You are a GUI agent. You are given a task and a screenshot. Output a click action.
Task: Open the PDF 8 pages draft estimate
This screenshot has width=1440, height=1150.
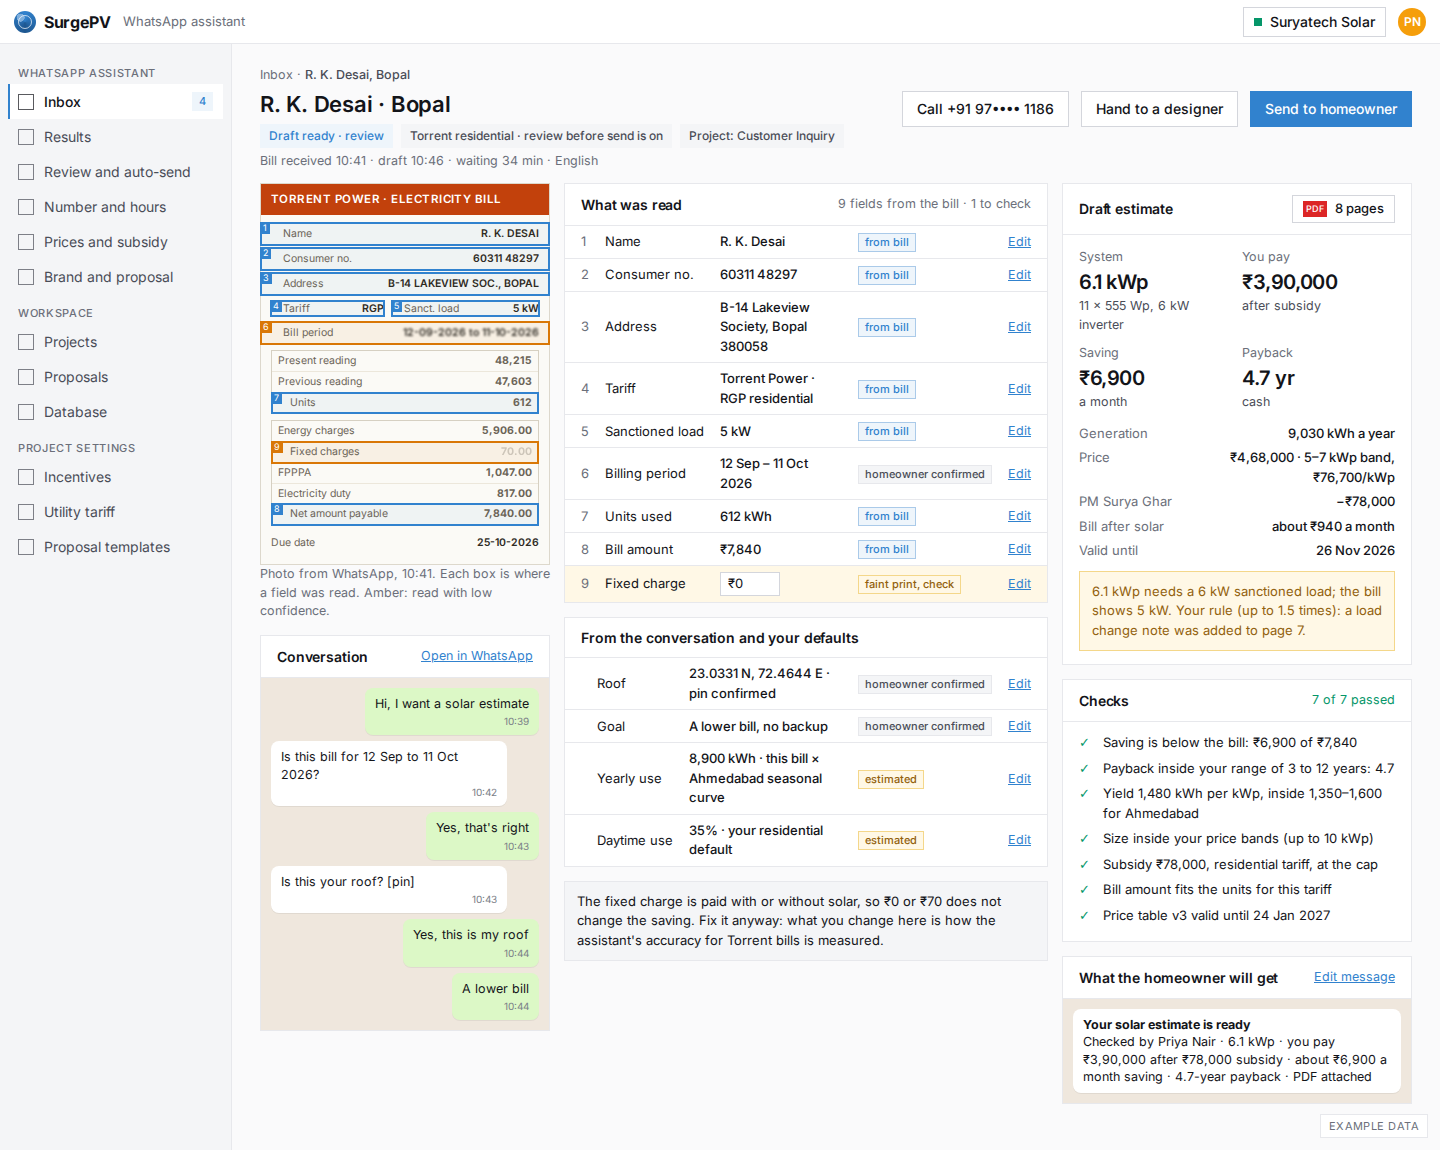point(1343,209)
